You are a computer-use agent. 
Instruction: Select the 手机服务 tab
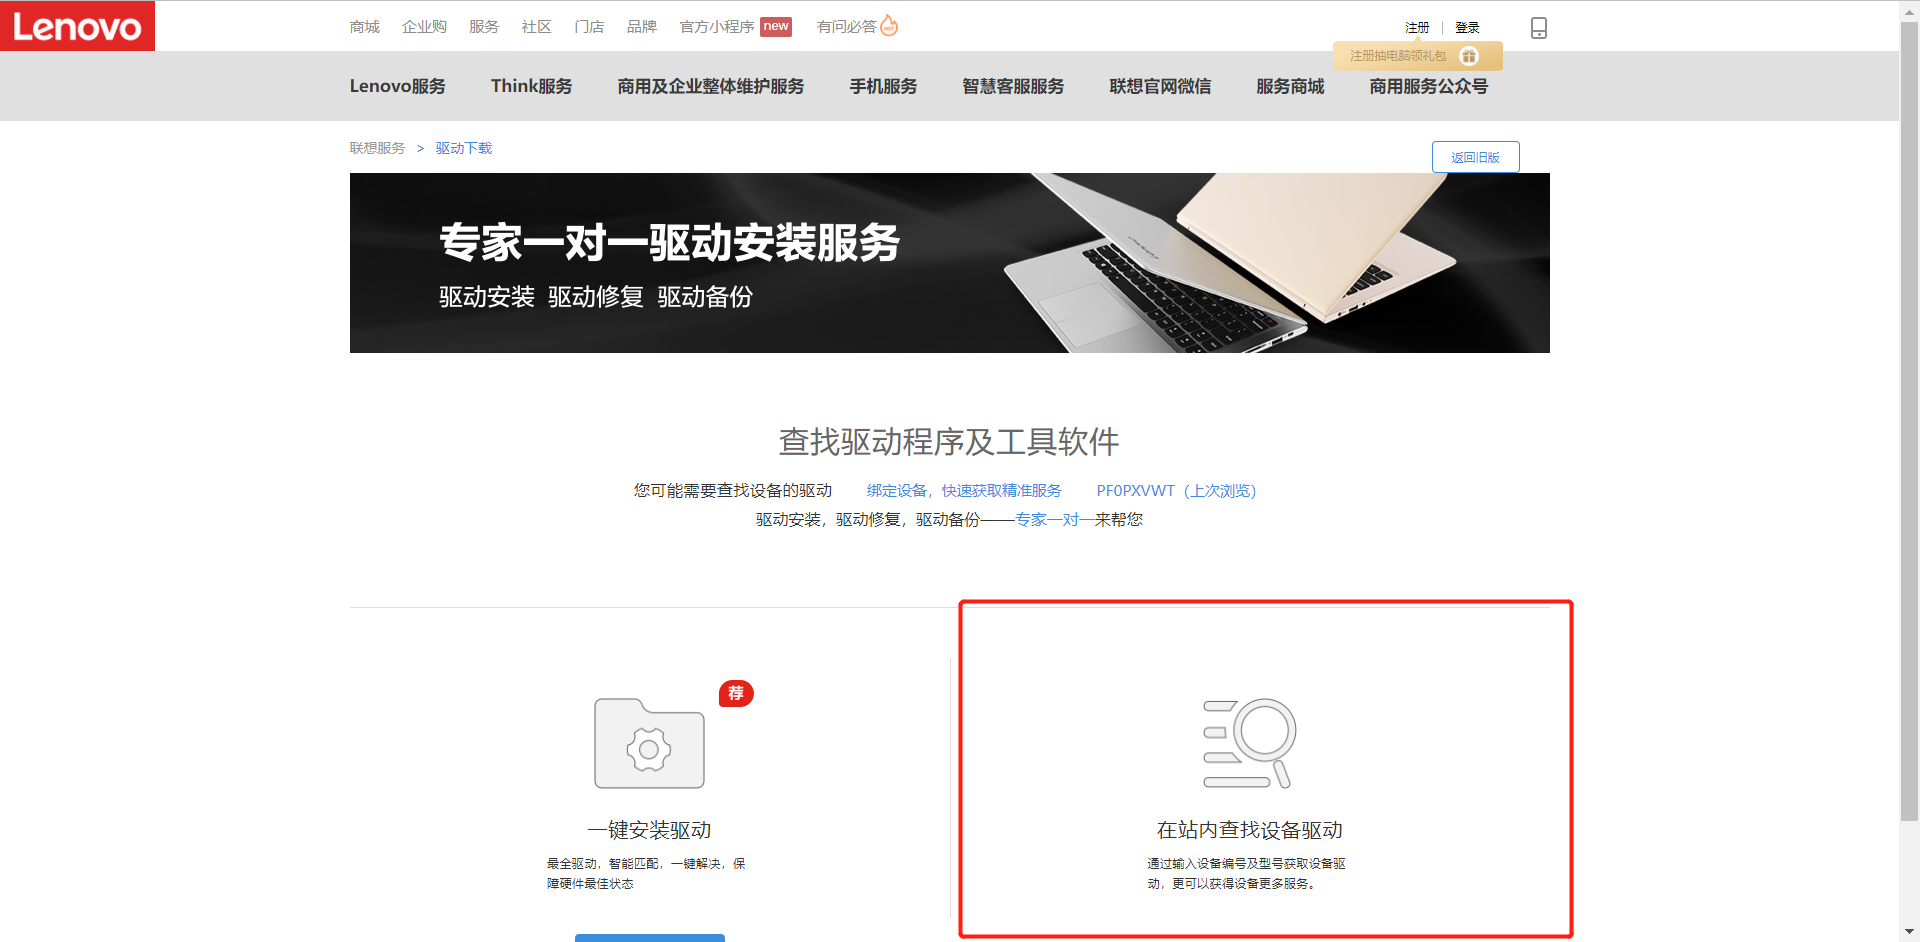pos(884,87)
